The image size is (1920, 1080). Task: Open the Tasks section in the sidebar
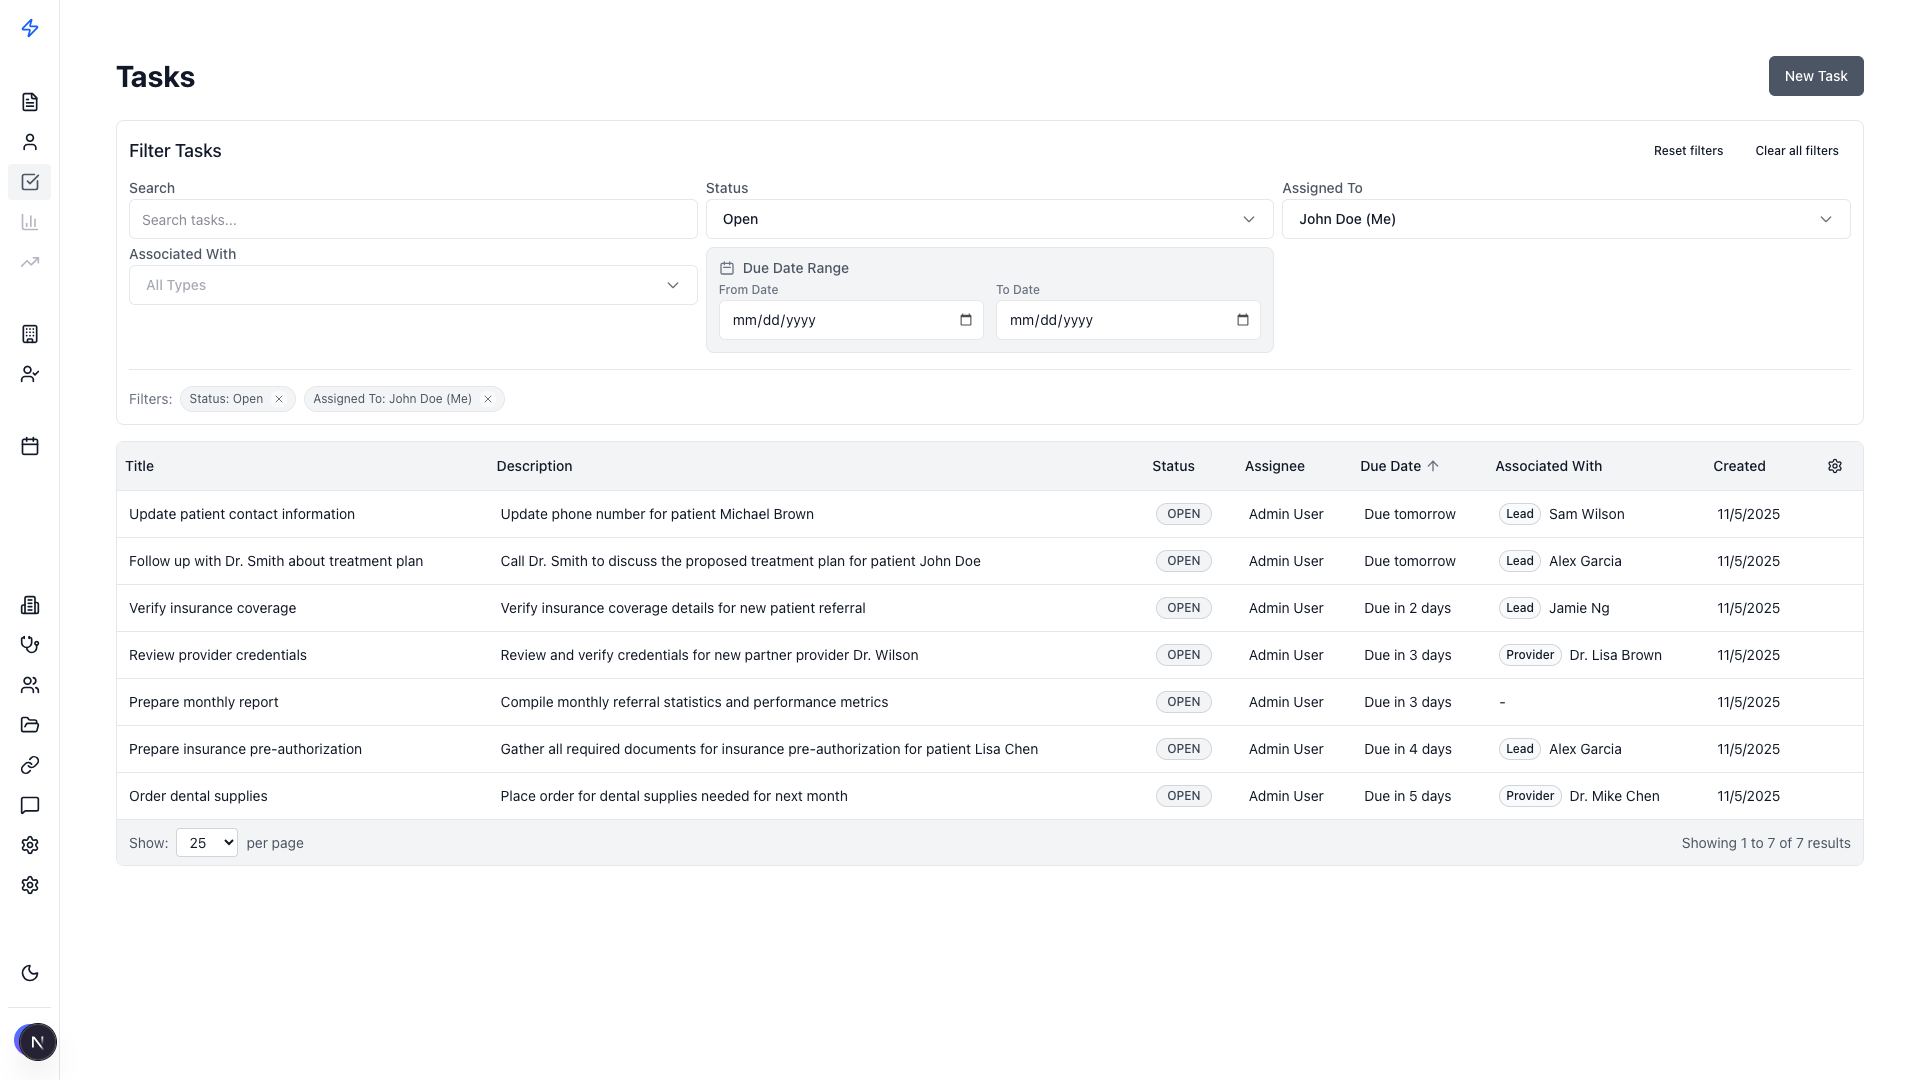(29, 182)
